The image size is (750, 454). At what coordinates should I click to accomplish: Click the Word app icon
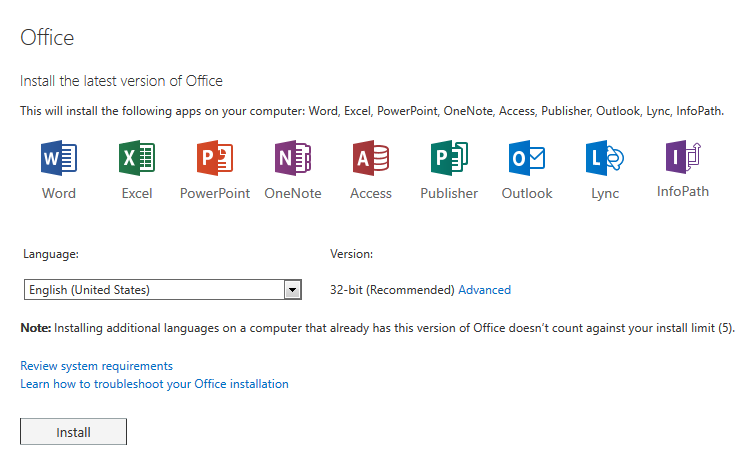click(59, 158)
